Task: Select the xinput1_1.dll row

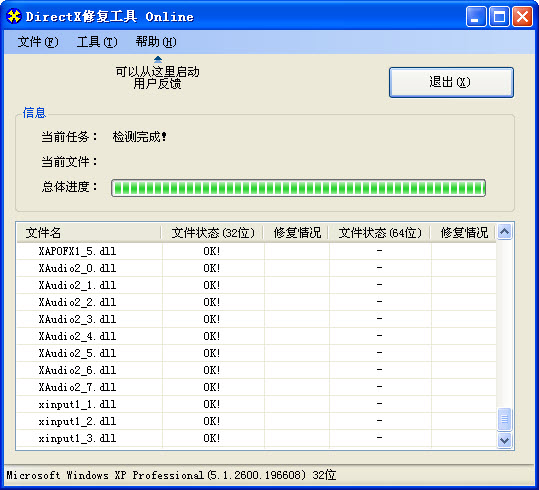Action: (256, 404)
